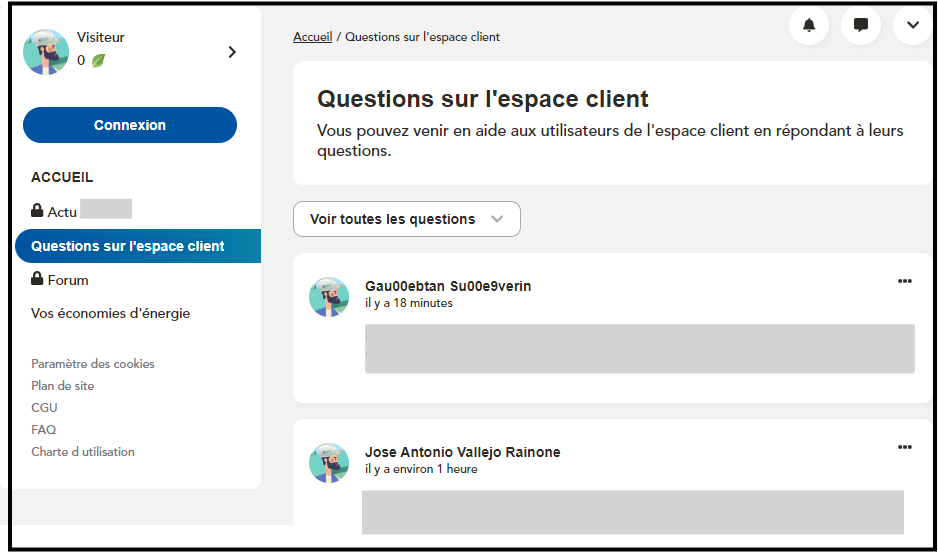
Task: Open the "Charte d utilisation" link
Action: point(83,452)
